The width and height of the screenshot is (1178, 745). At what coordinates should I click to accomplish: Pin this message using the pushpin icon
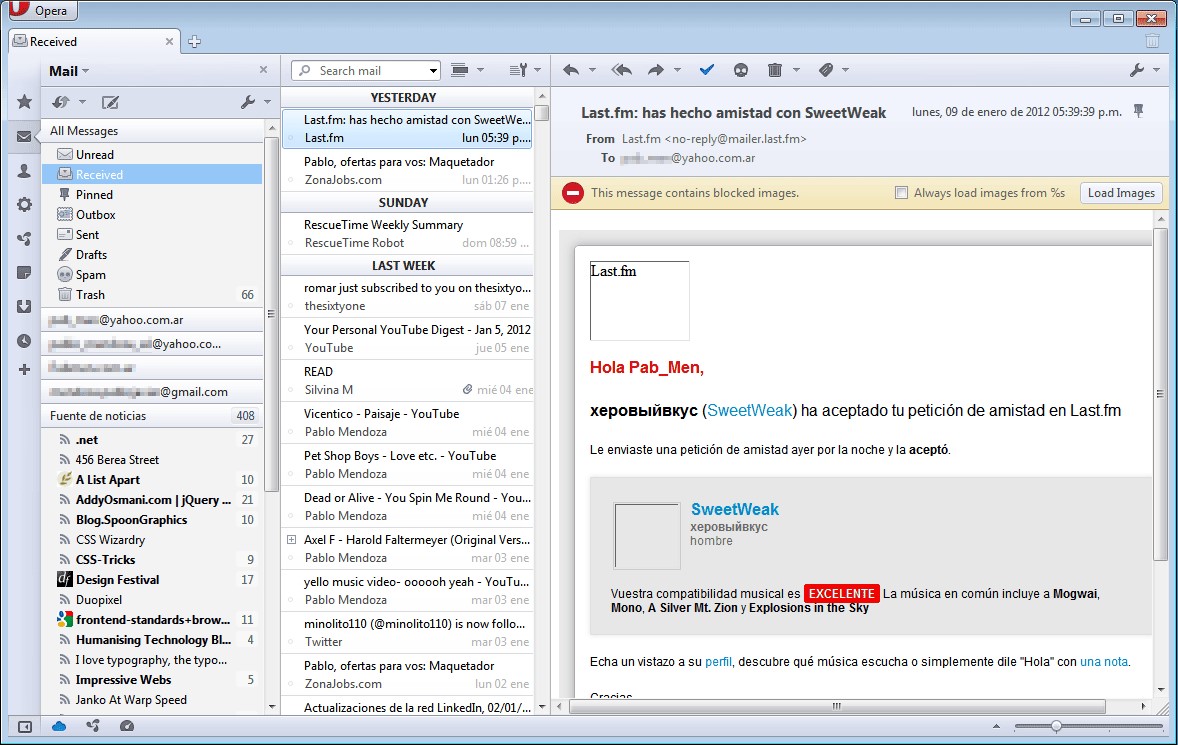(x=1138, y=111)
